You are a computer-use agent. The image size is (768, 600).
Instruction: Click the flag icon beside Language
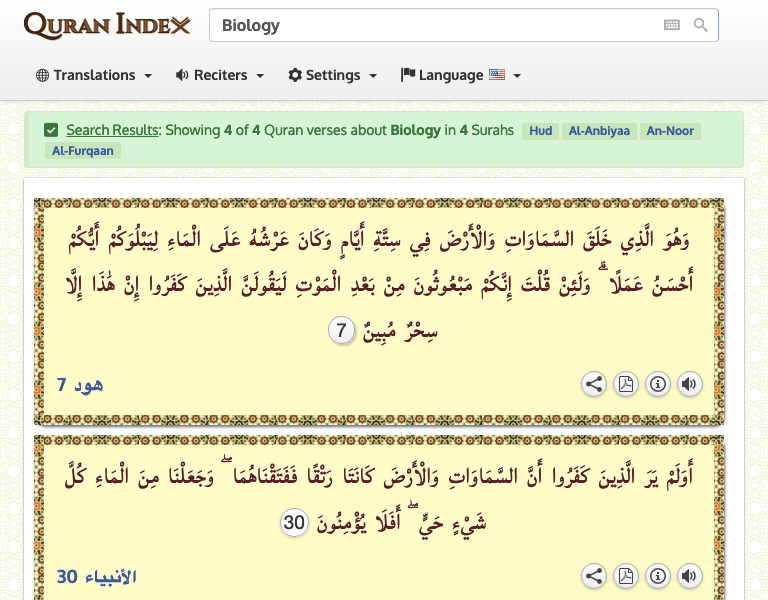click(x=408, y=74)
